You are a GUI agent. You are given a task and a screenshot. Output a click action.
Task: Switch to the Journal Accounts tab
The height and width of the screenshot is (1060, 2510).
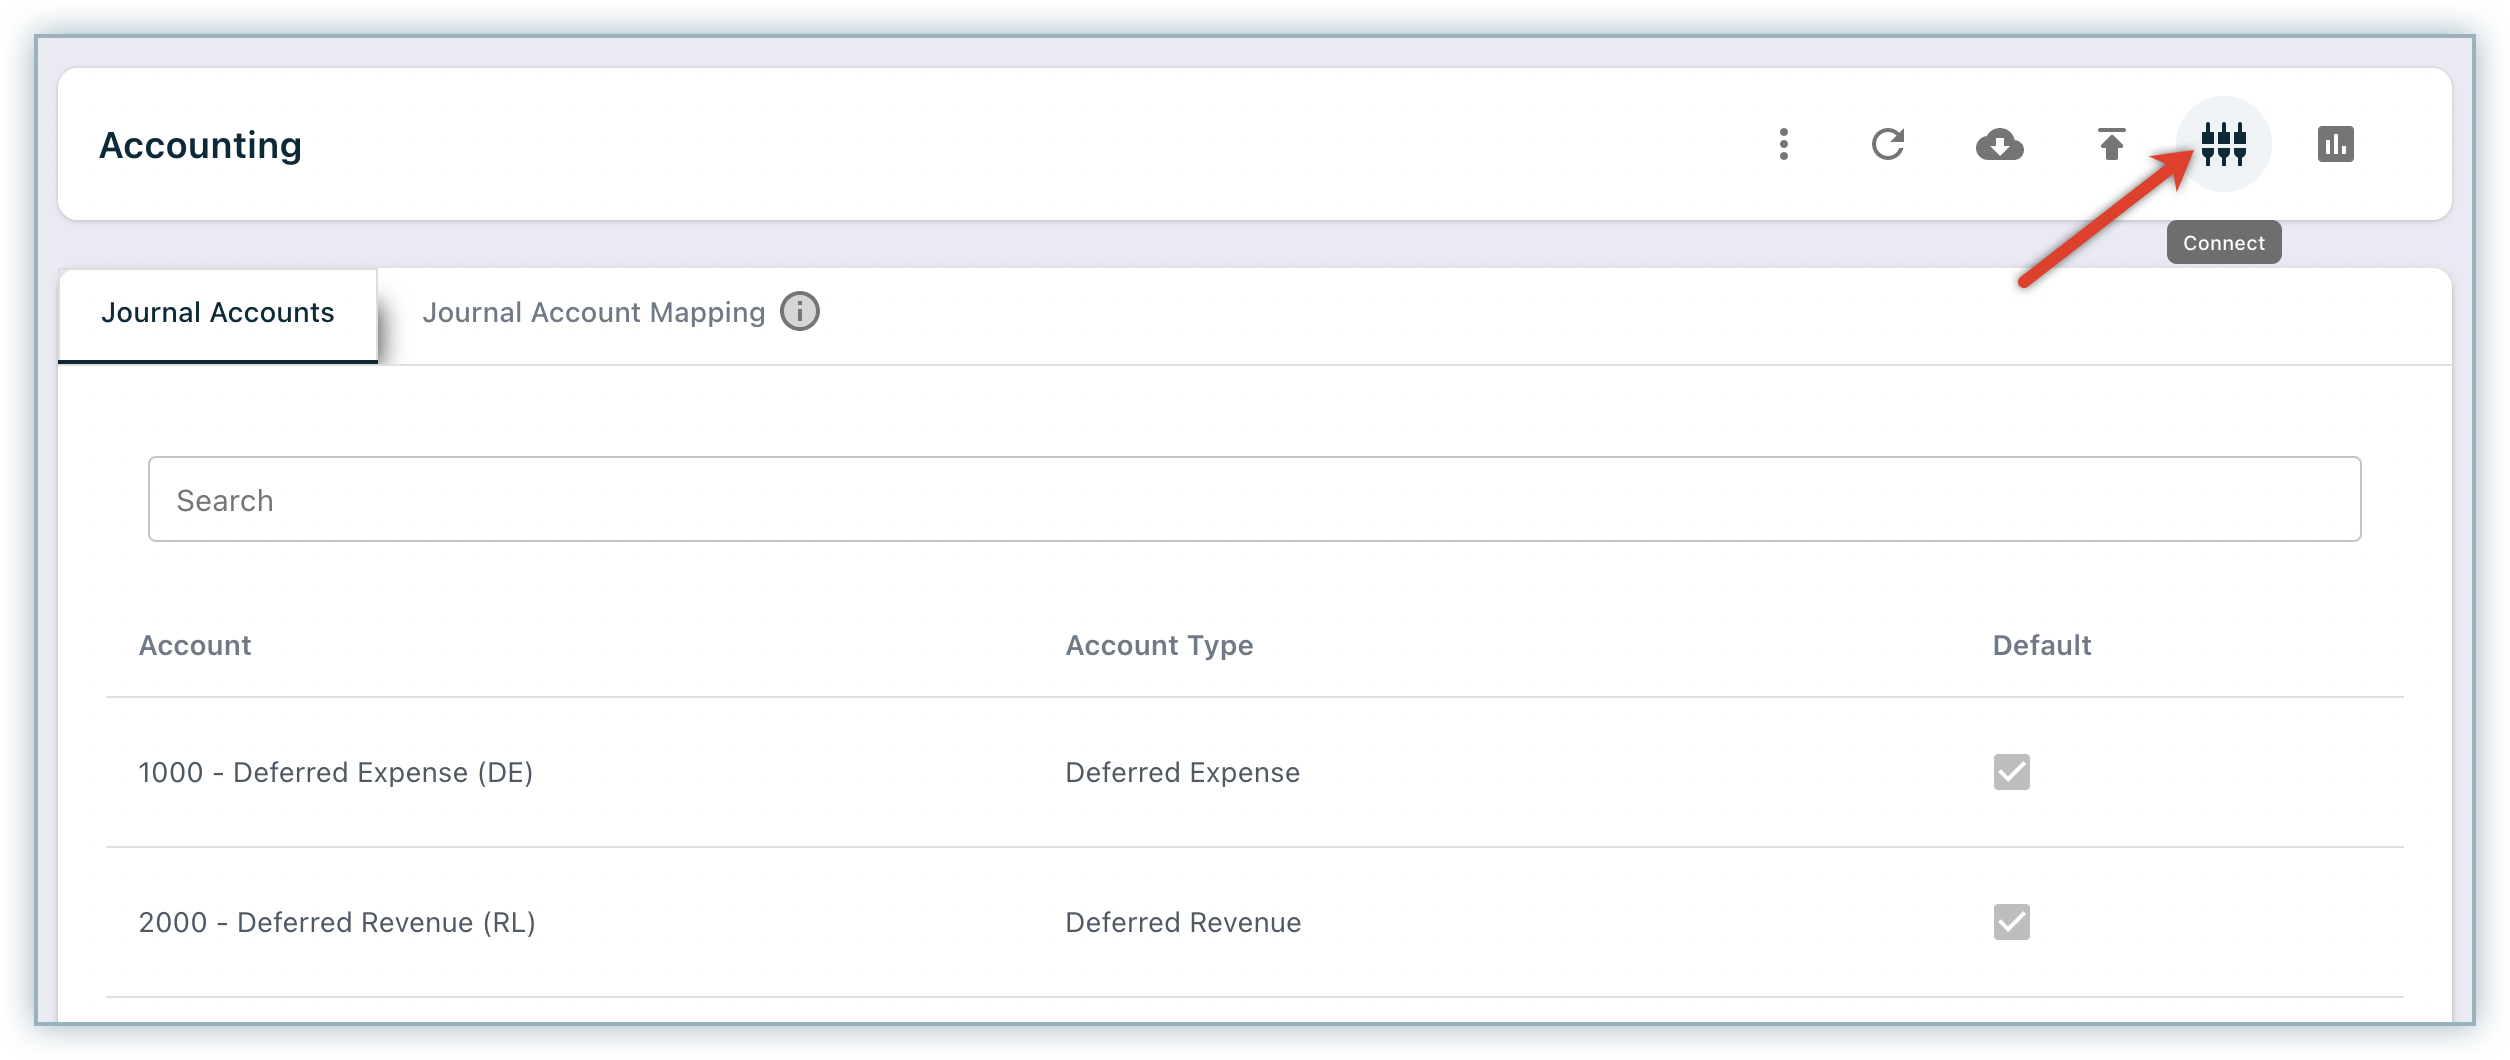click(218, 313)
